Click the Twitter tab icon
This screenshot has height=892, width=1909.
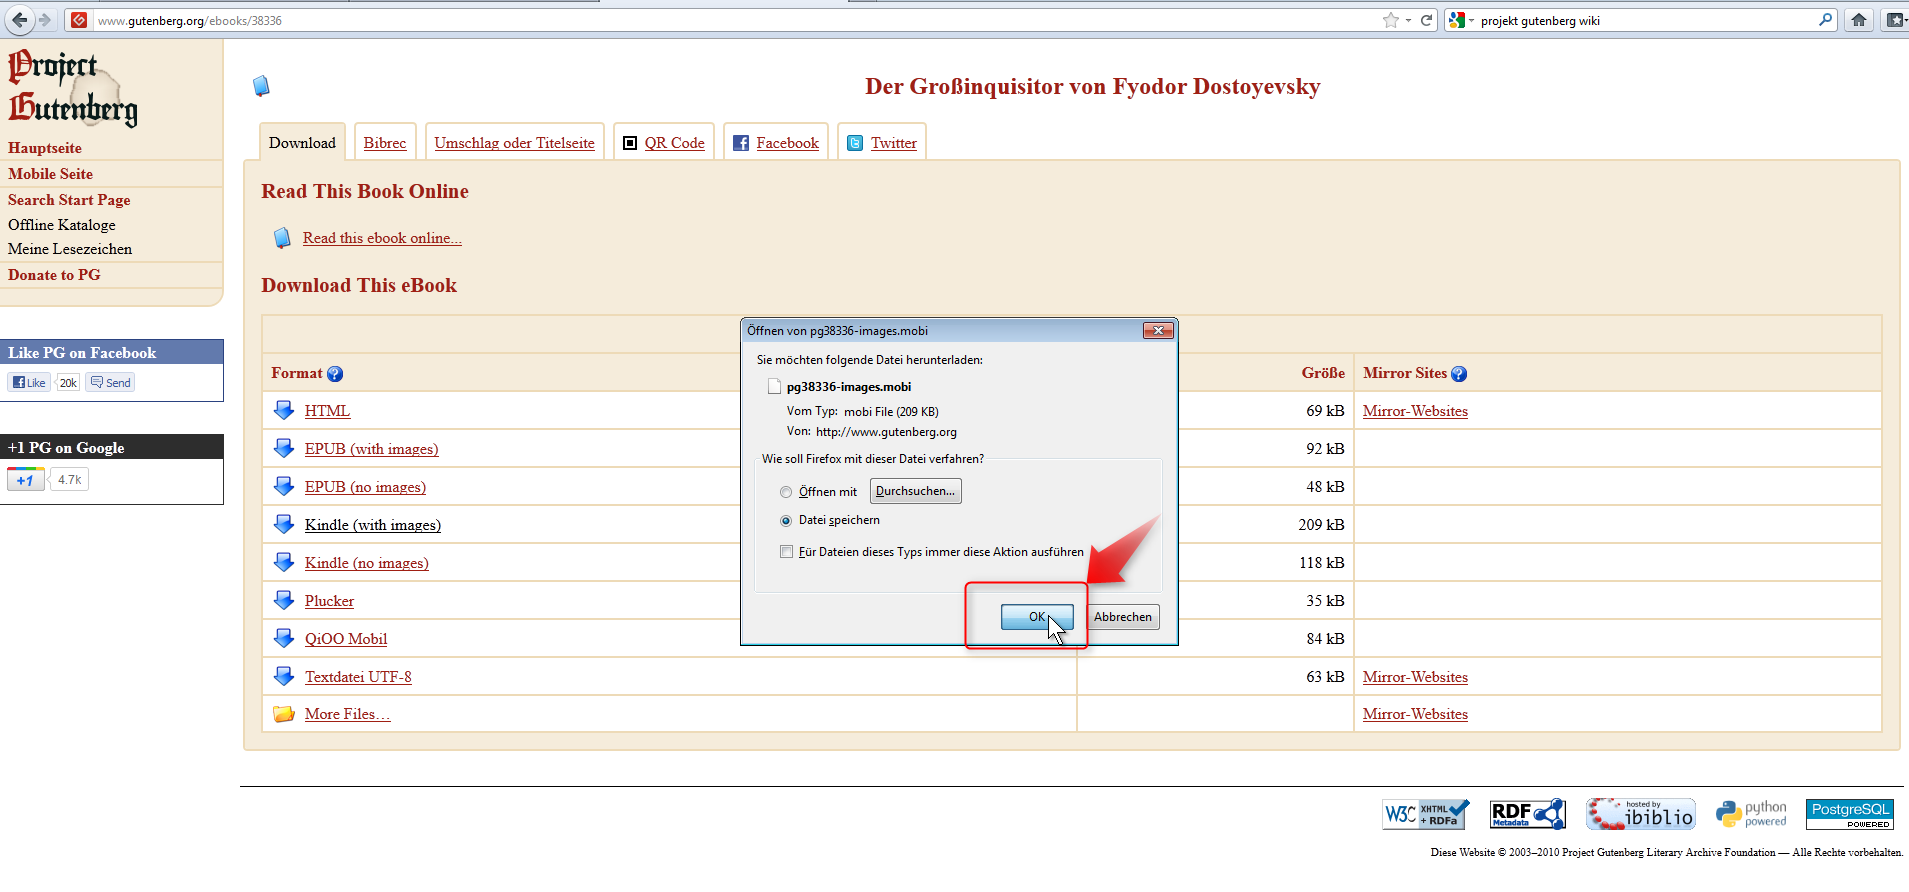855,143
